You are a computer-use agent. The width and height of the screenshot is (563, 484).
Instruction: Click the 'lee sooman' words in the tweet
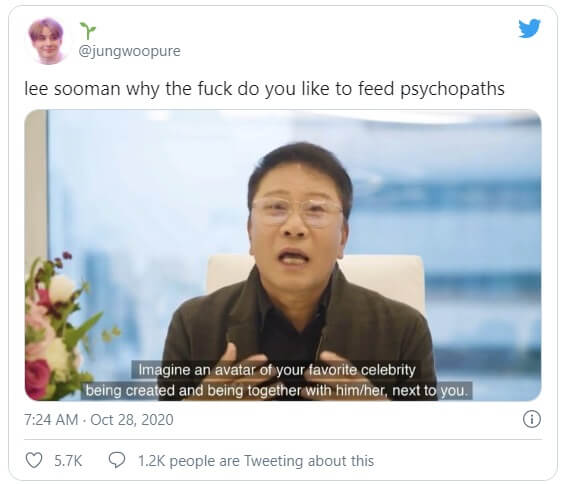tap(72, 89)
